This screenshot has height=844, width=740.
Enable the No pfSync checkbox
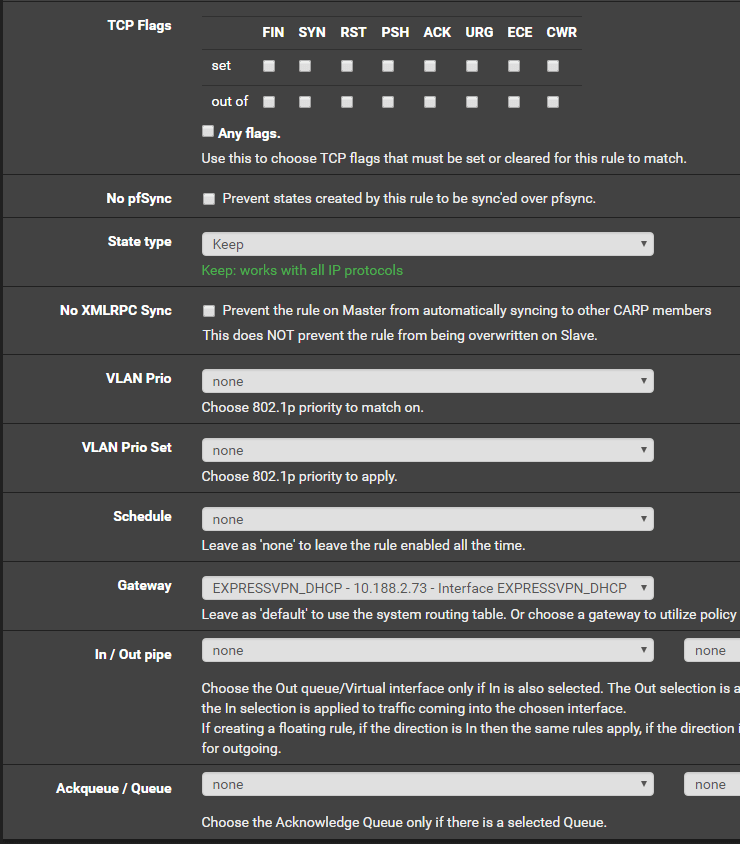(209, 199)
